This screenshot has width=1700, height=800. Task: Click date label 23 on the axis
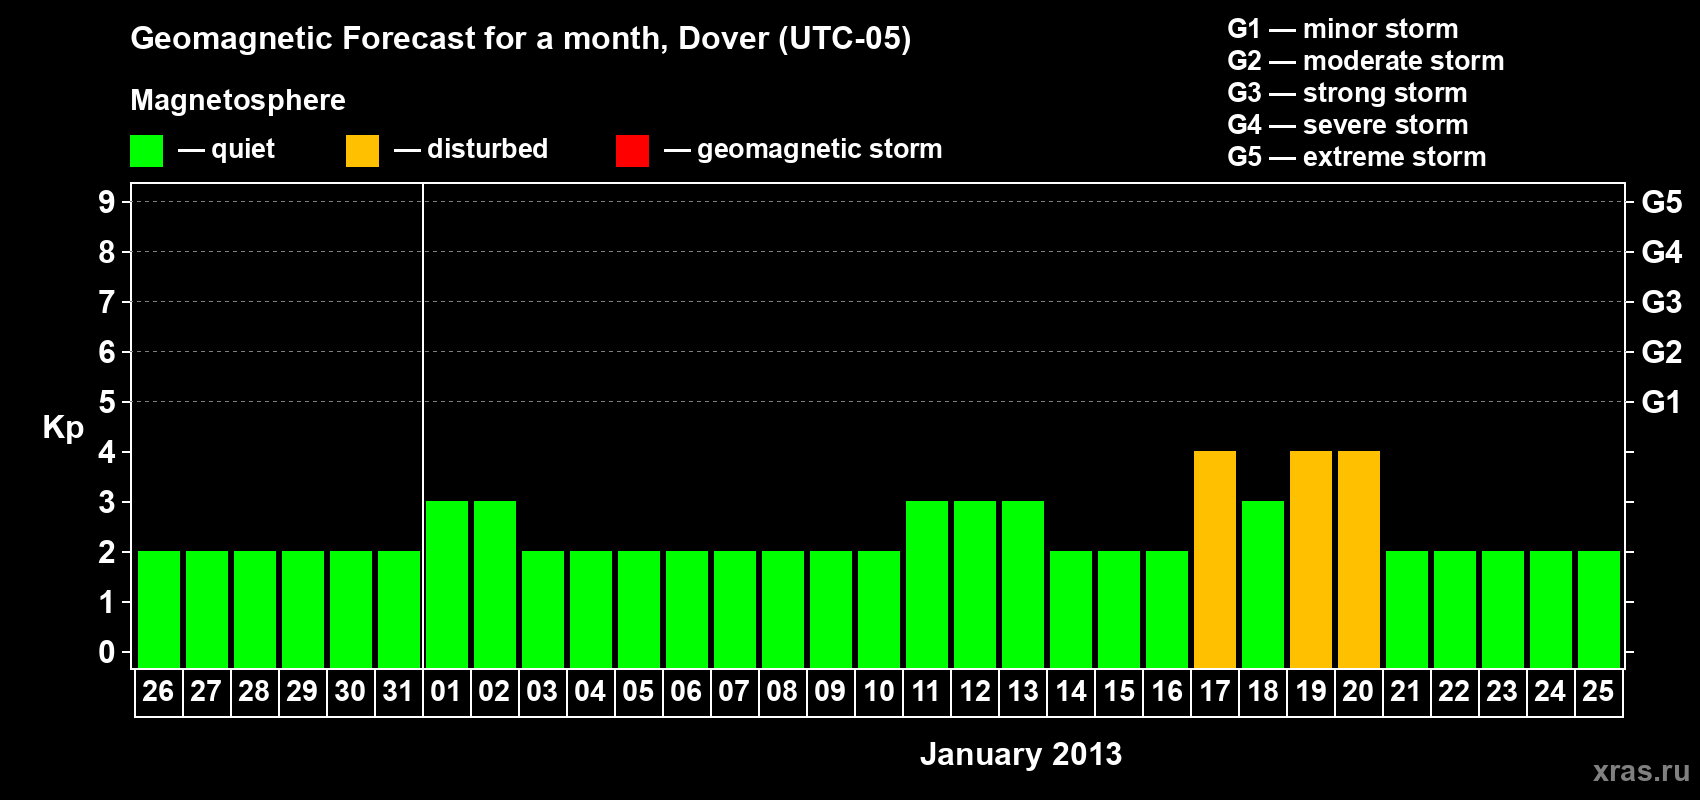pos(1502,691)
